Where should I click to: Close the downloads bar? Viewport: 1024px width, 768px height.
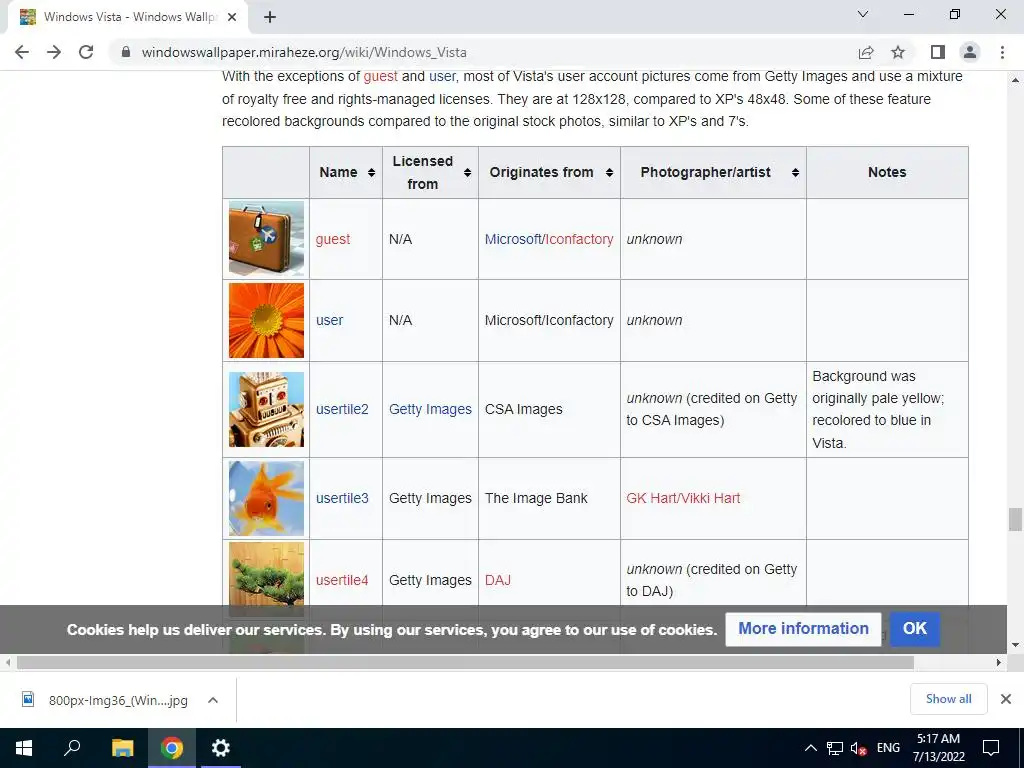coord(1006,699)
